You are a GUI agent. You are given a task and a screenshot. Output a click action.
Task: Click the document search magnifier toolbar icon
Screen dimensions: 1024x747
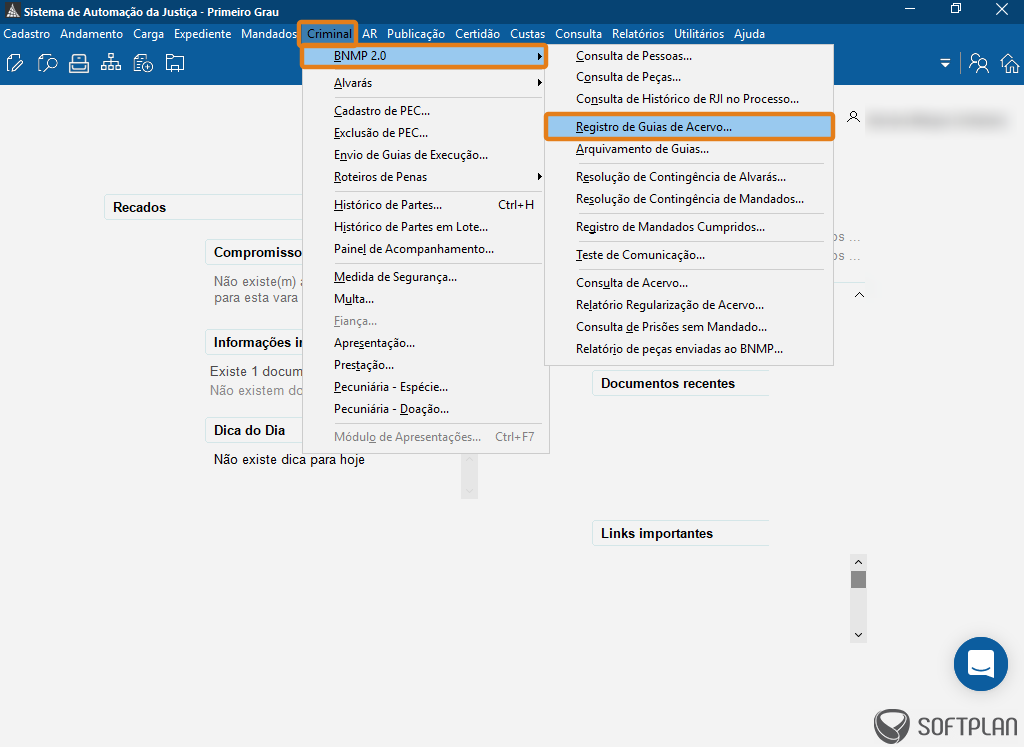[47, 63]
